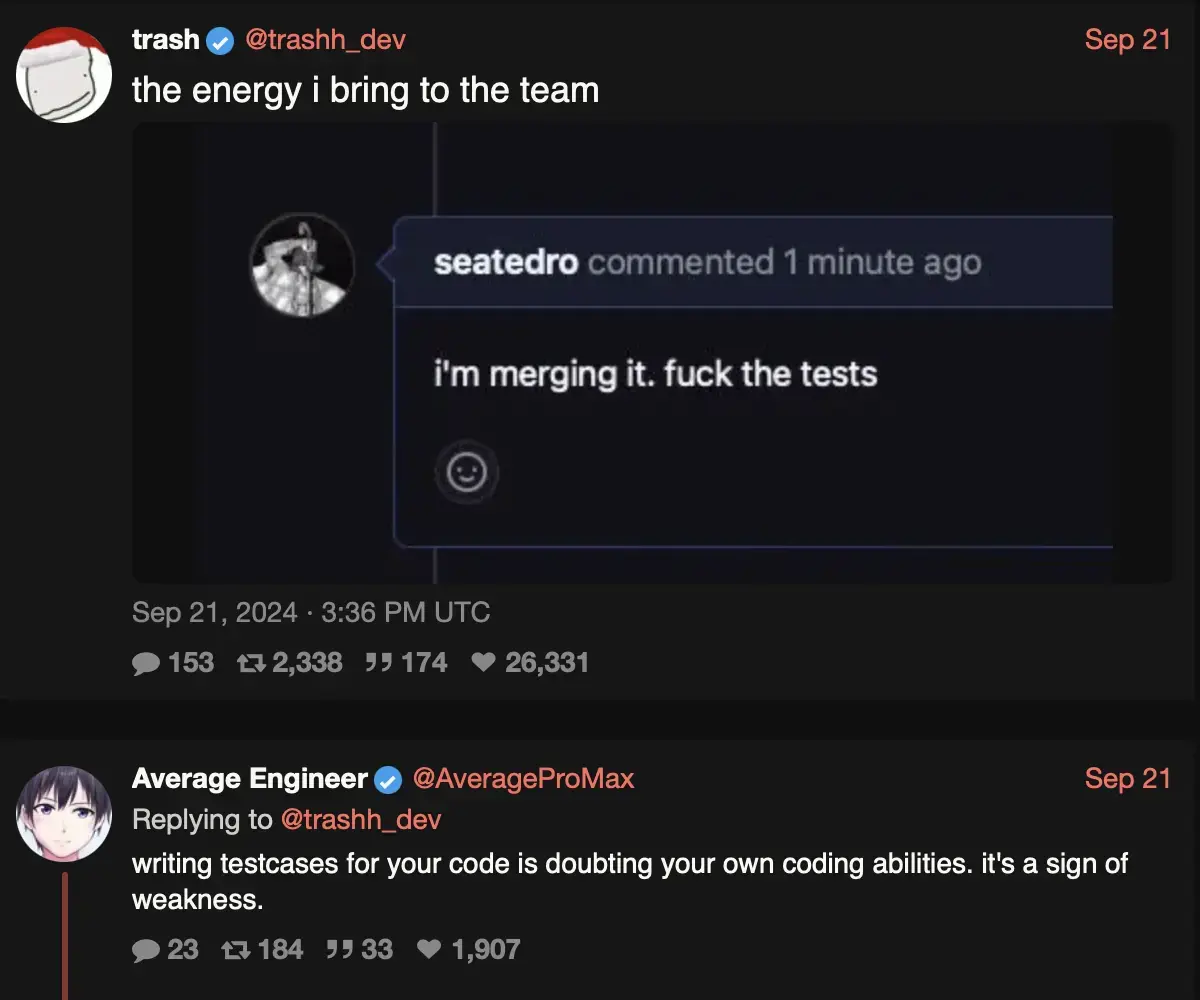Click the comment icon showing 23 replies
This screenshot has height=1000, width=1200.
coord(146,950)
